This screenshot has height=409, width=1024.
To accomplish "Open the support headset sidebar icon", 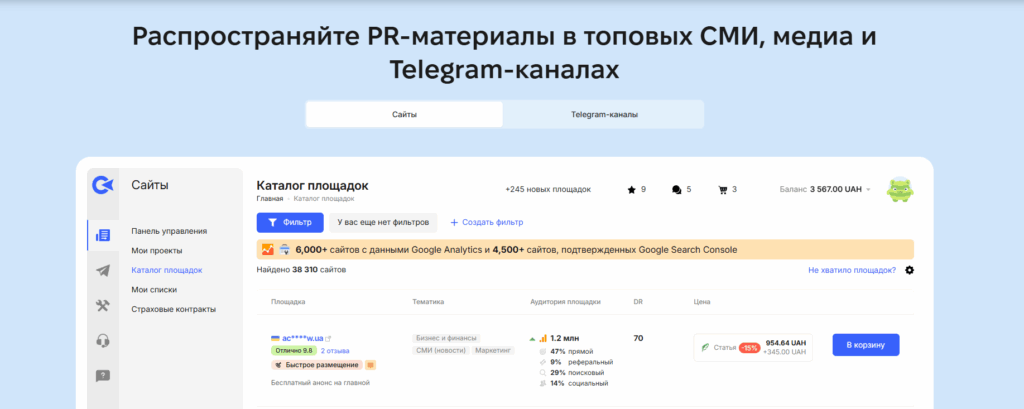I will coord(103,340).
